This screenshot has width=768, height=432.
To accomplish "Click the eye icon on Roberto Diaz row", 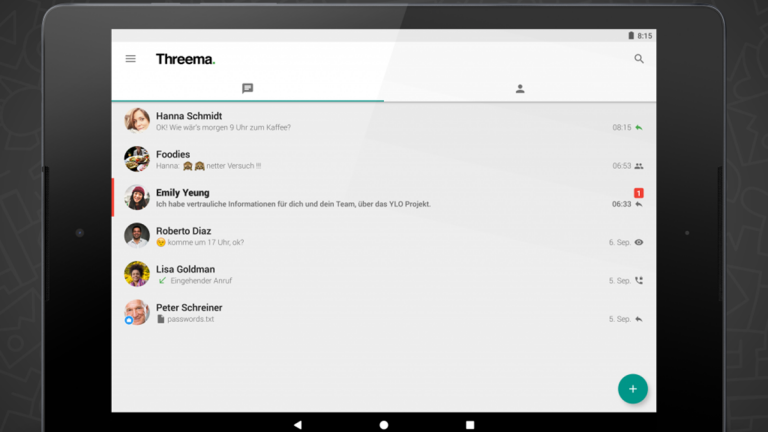I will click(x=639, y=243).
